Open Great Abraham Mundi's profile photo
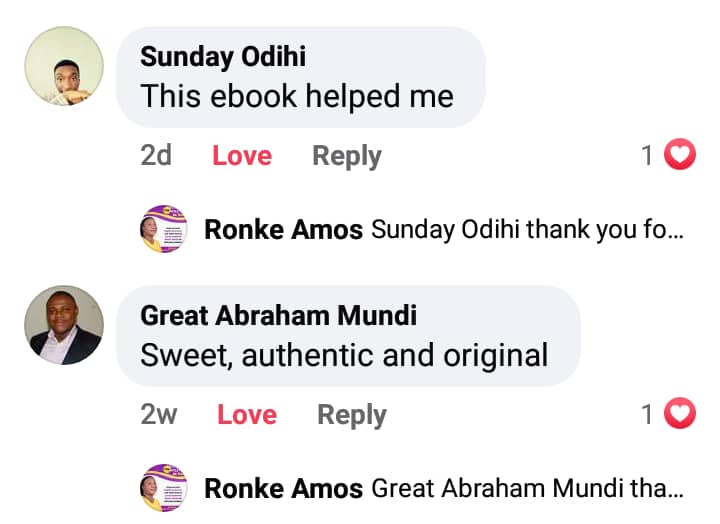The width and height of the screenshot is (720, 524). [x=64, y=325]
